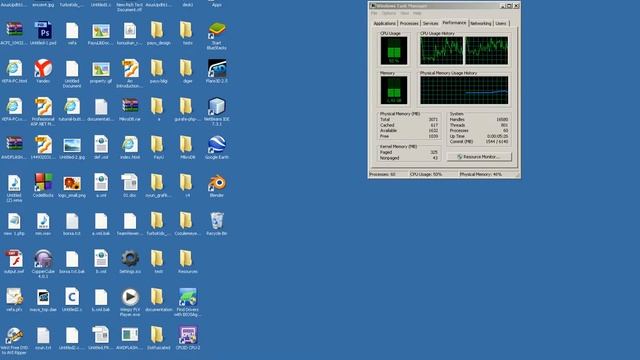Screen dimensions: 640x360
Task: Select the An Introduction help file
Action: (x=130, y=73)
